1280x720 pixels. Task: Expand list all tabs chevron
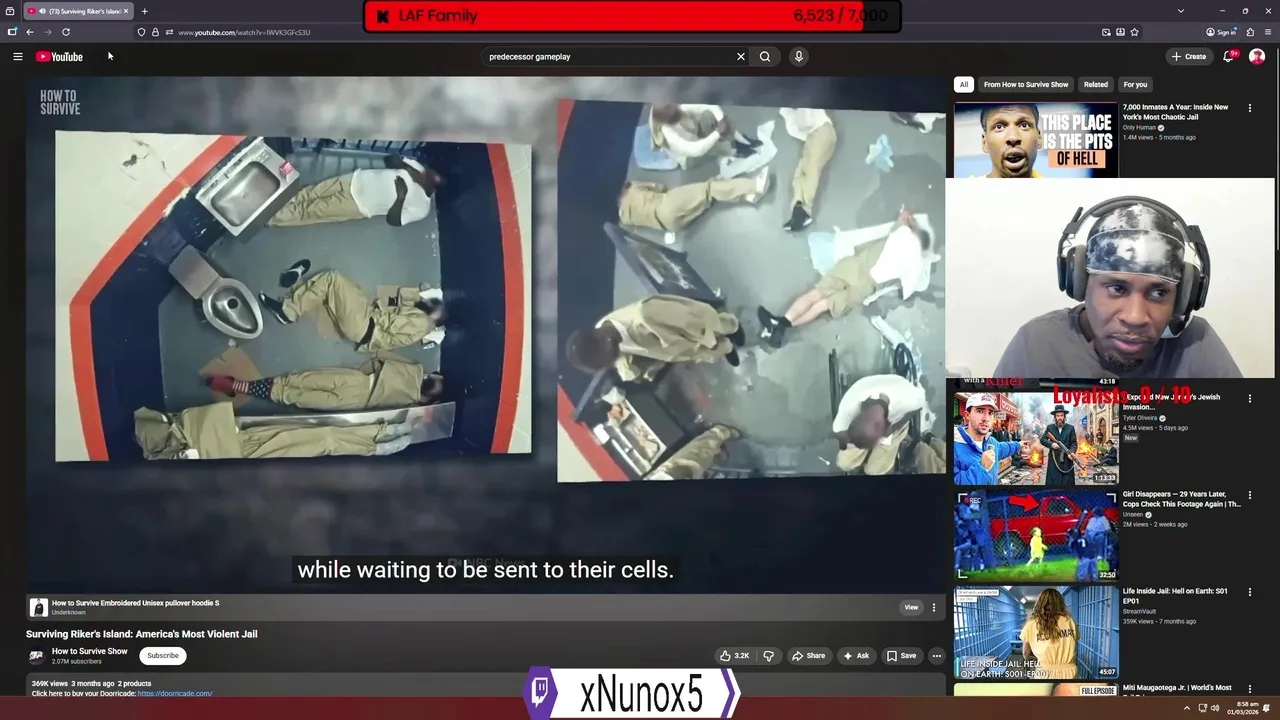(1180, 11)
